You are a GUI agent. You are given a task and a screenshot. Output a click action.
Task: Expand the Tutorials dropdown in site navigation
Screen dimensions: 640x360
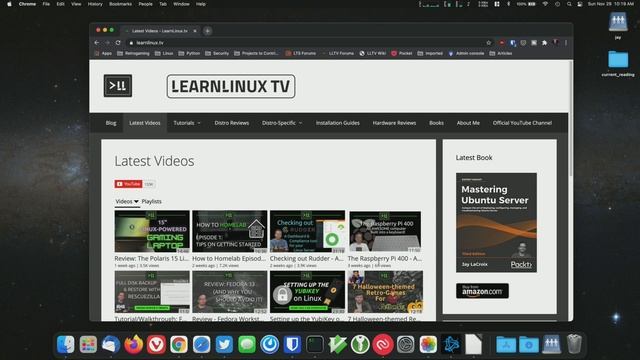(187, 123)
